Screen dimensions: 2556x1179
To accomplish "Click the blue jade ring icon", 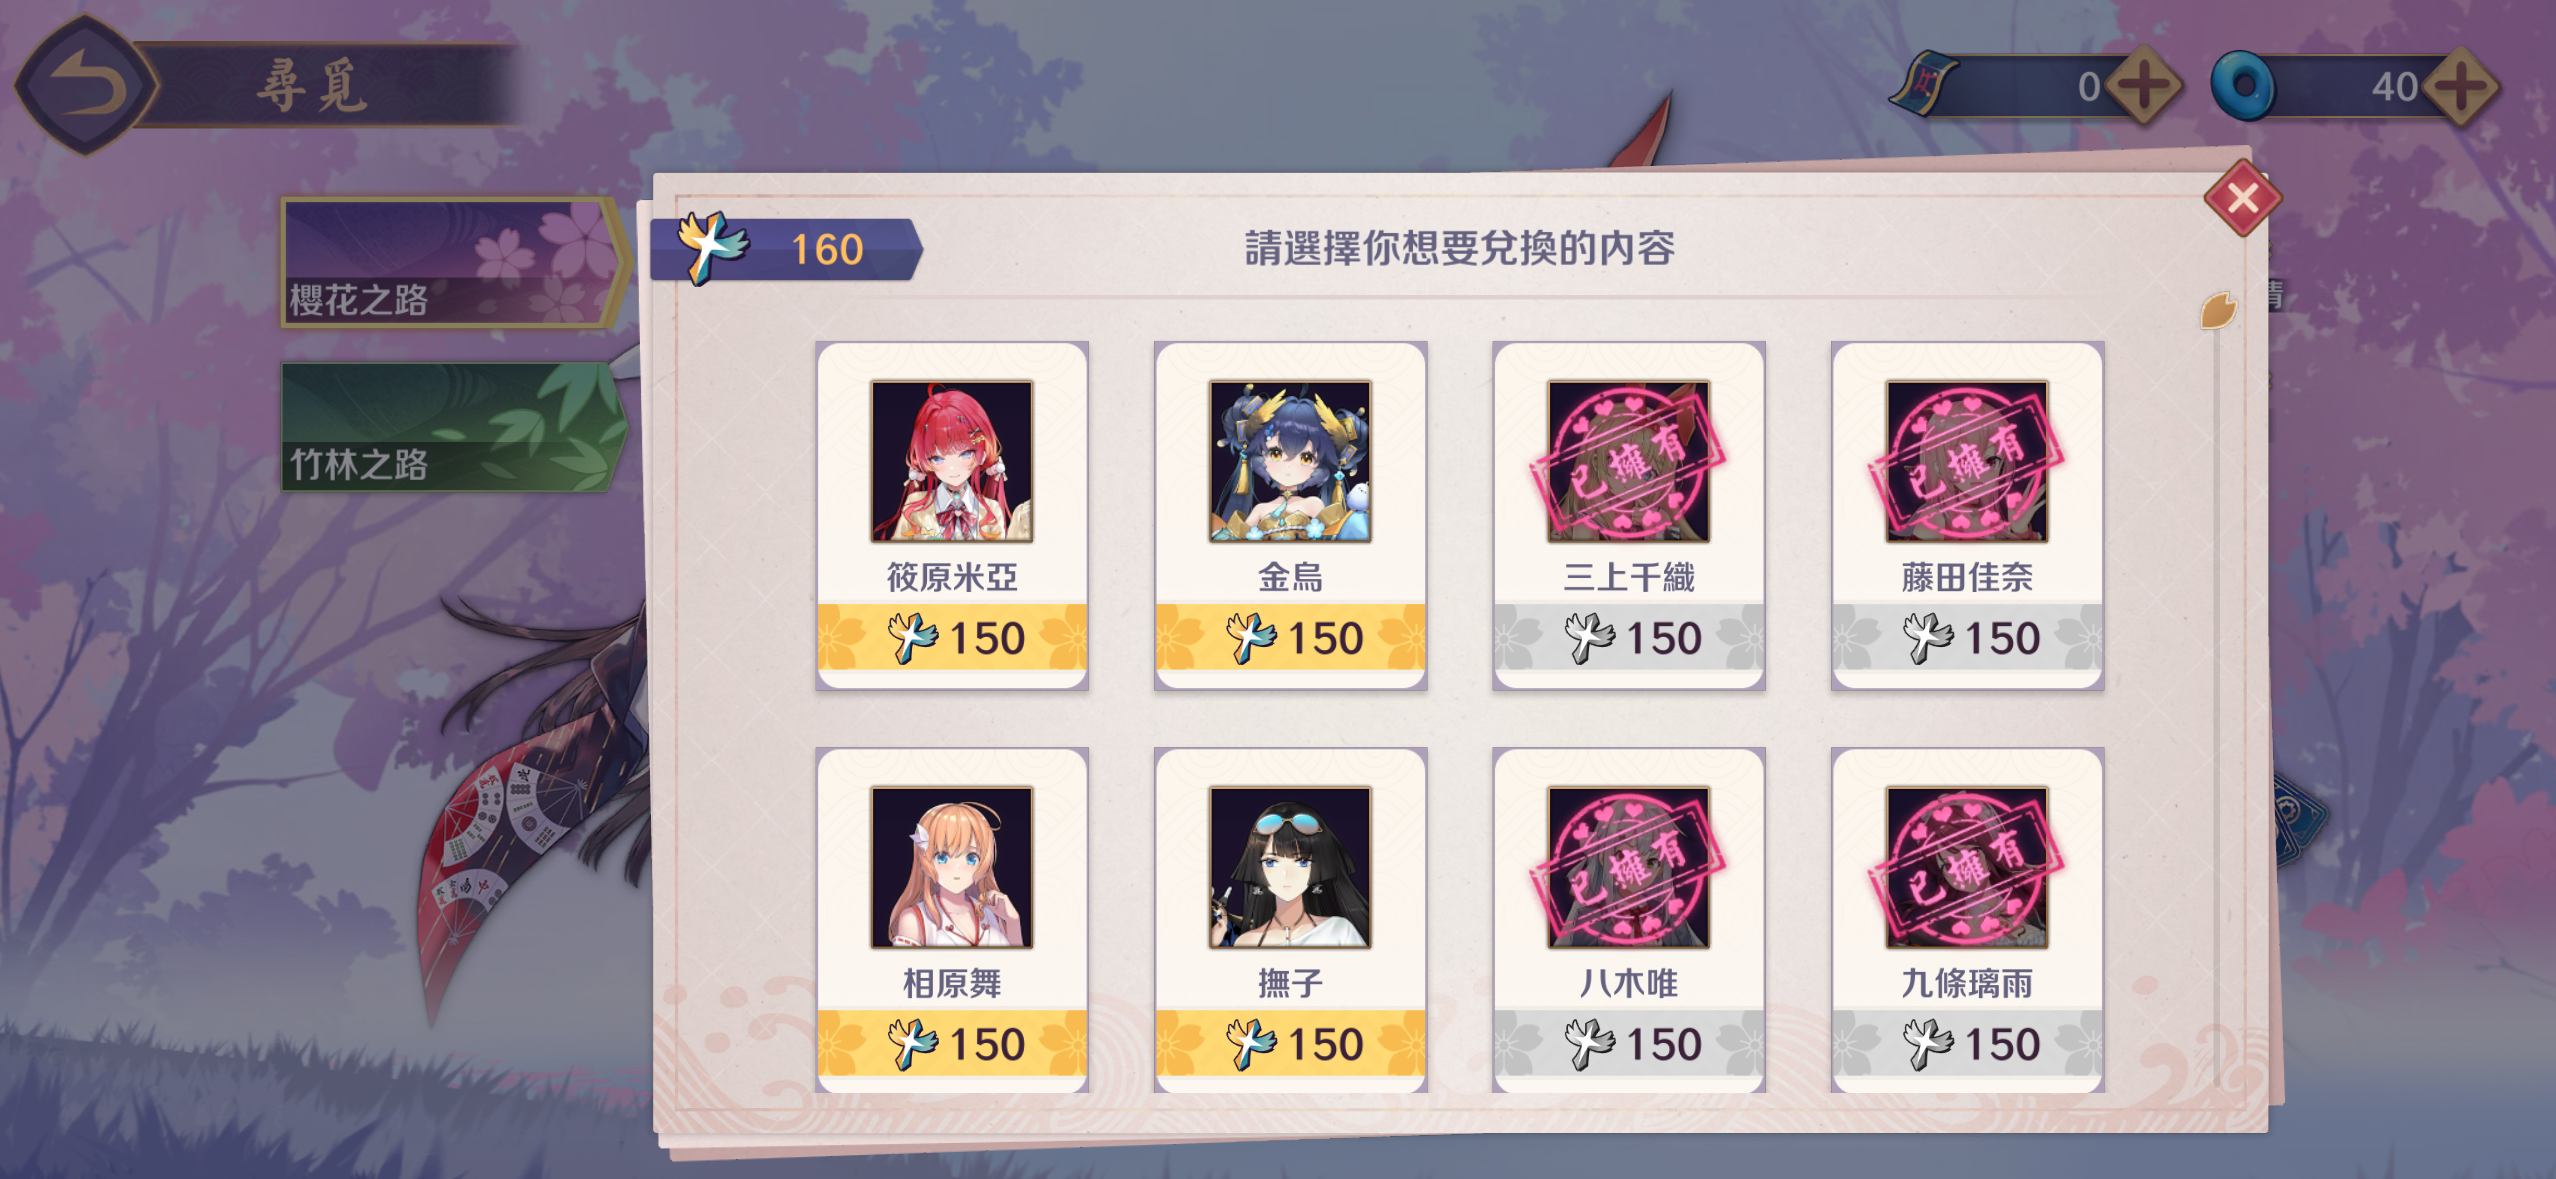I will point(2242,86).
